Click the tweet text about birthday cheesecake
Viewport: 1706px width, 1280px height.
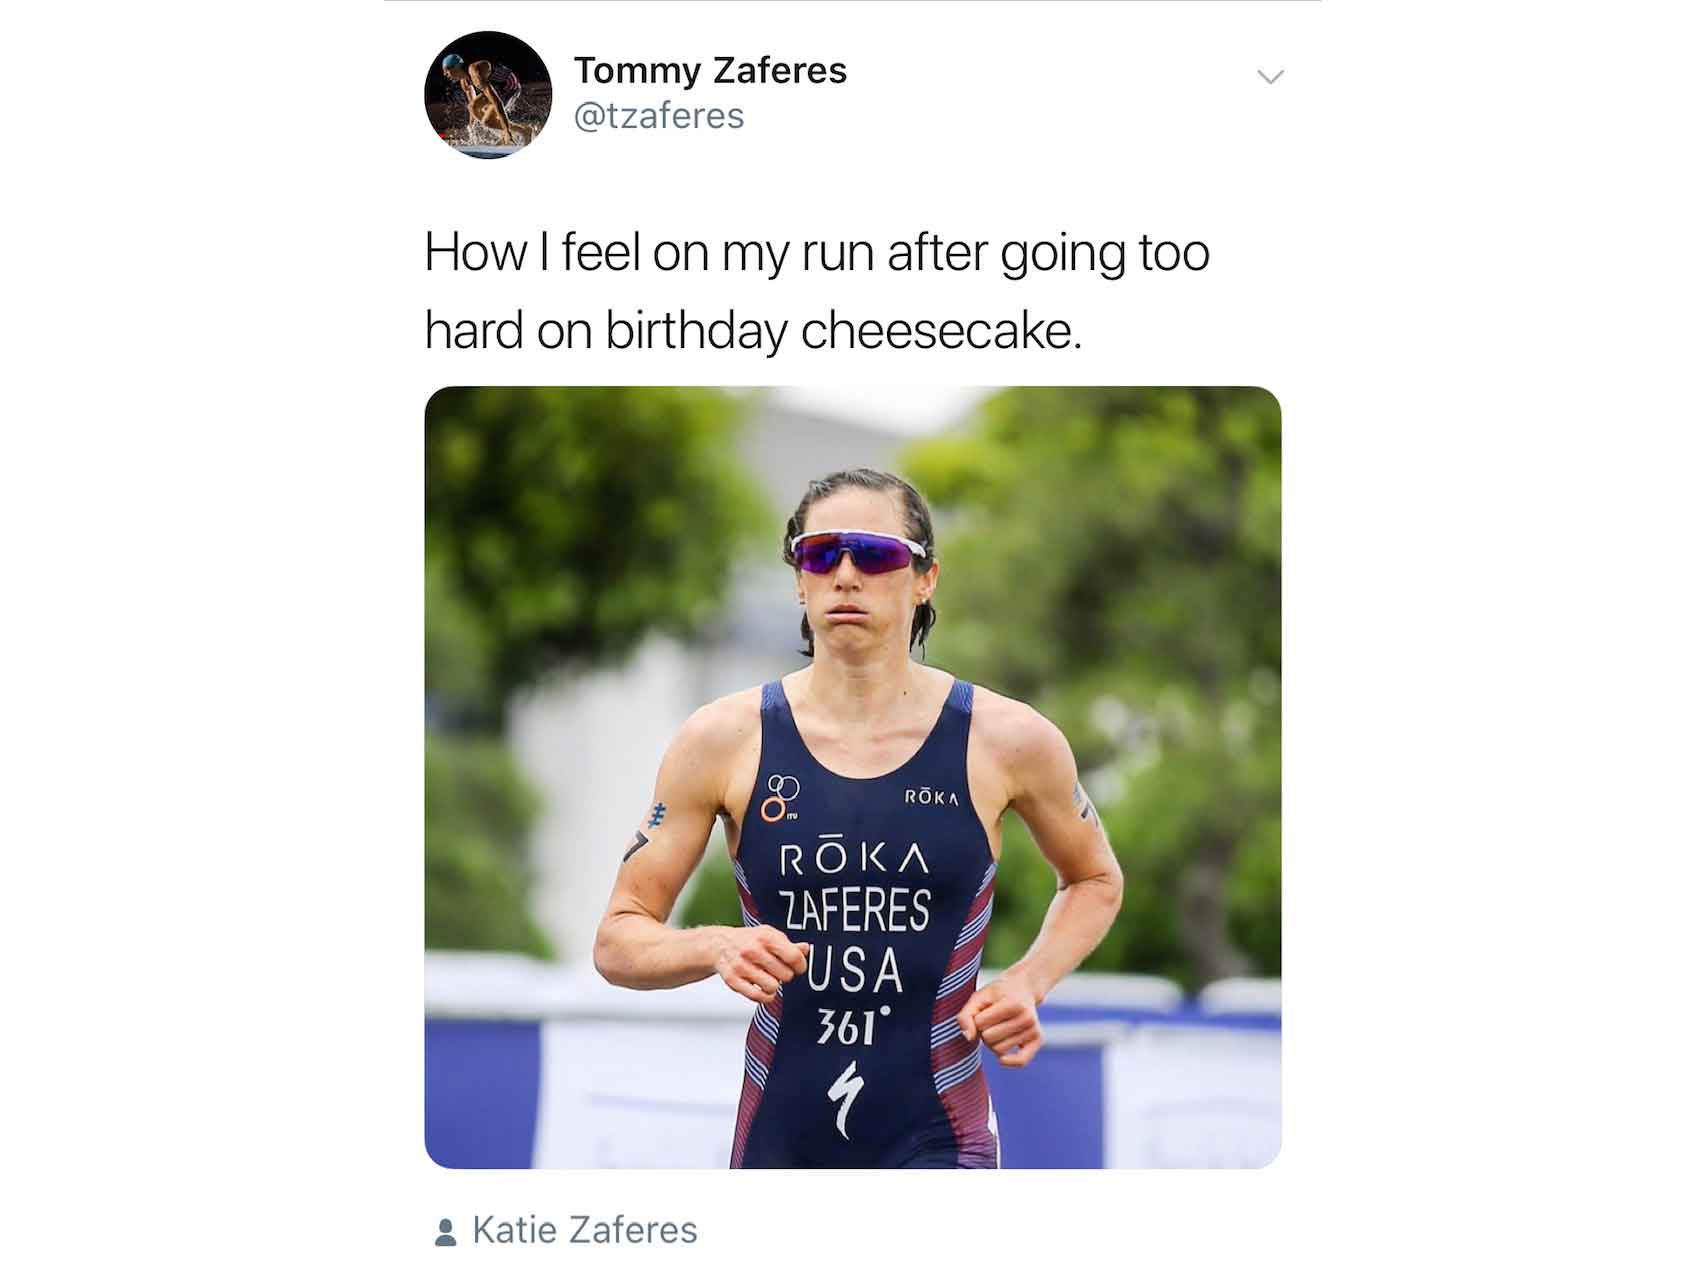817,290
